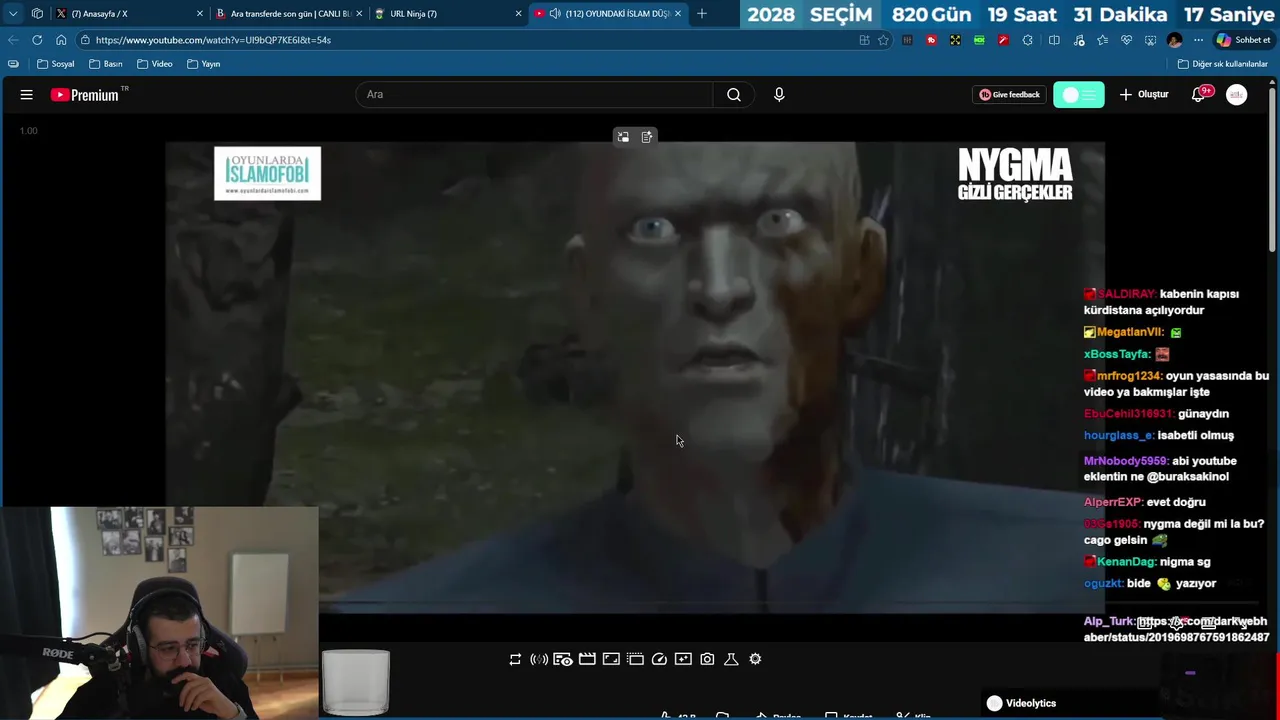Click the page vertical scrollbar

click(1274, 170)
